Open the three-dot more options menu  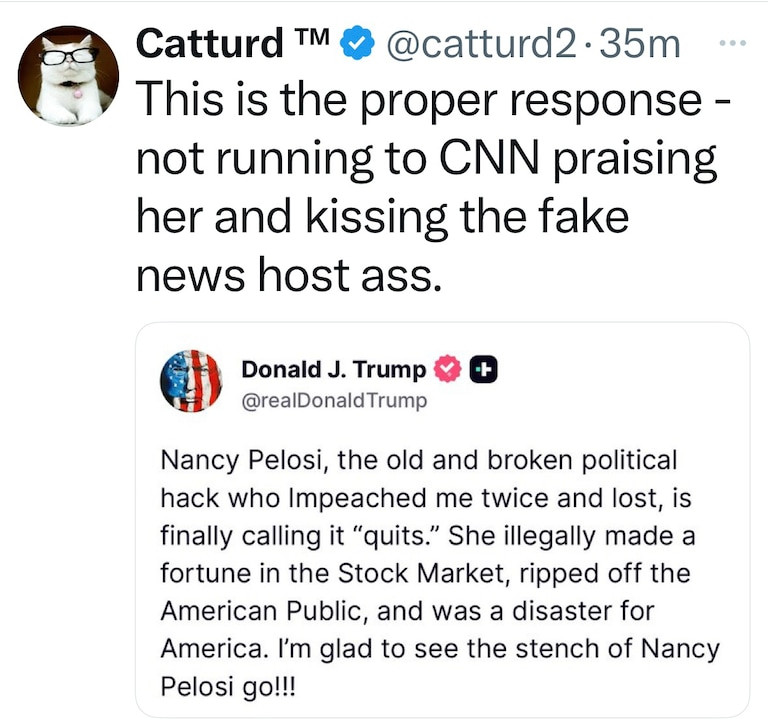[733, 44]
